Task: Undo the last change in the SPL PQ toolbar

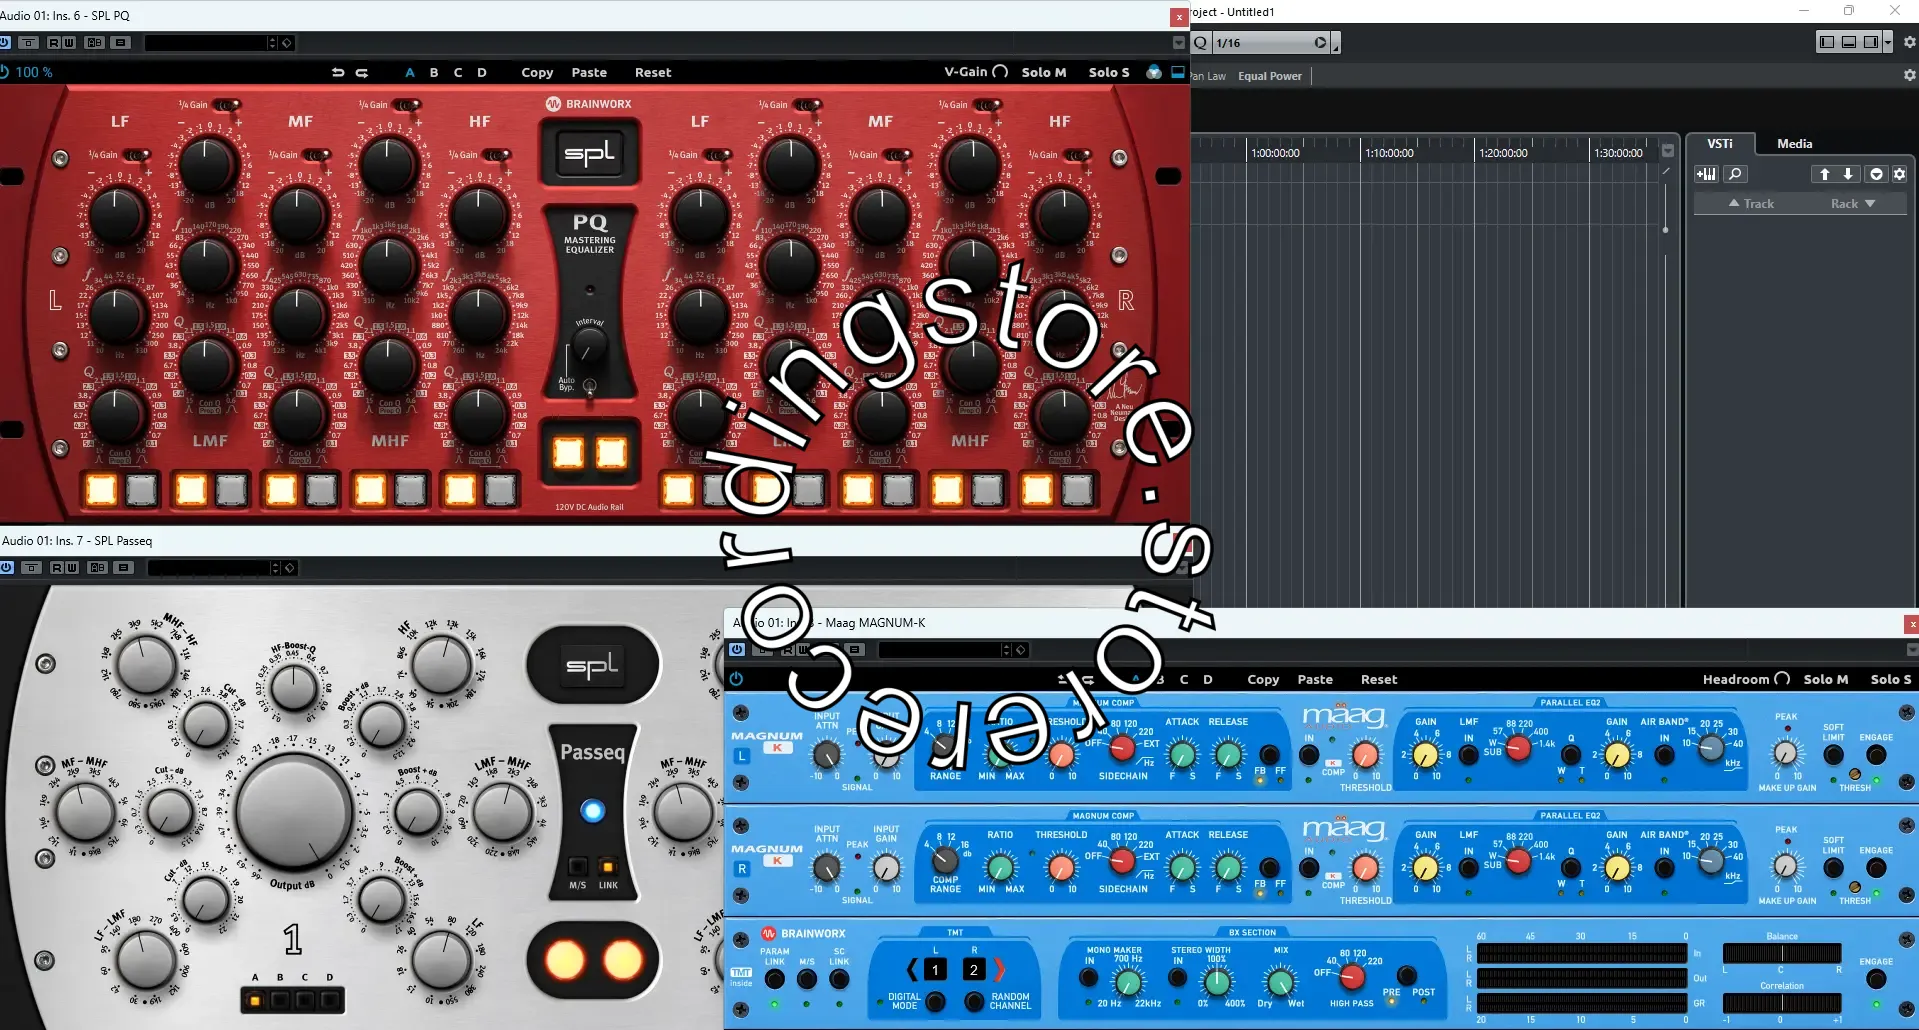Action: click(338, 72)
